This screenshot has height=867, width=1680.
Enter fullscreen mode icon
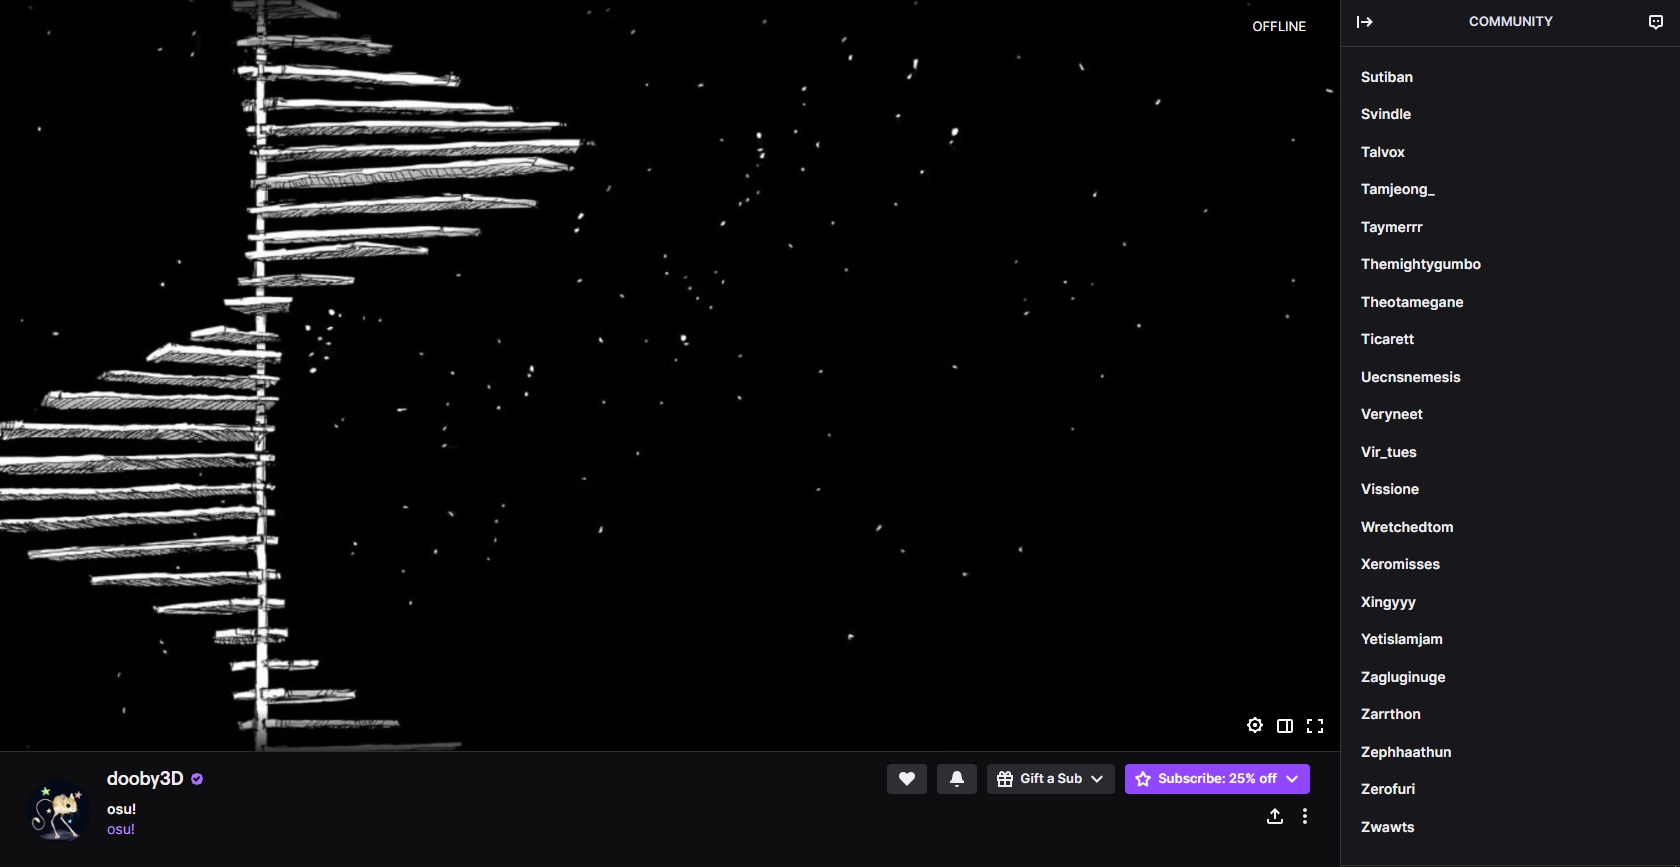pyautogui.click(x=1315, y=726)
